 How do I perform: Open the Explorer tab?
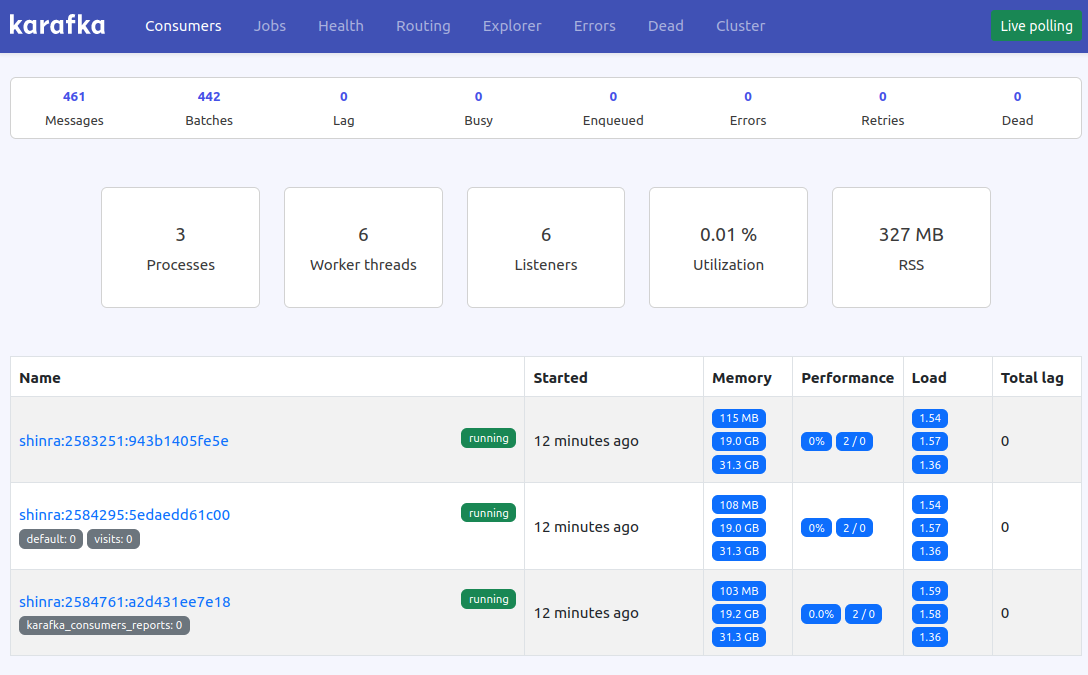pos(512,26)
